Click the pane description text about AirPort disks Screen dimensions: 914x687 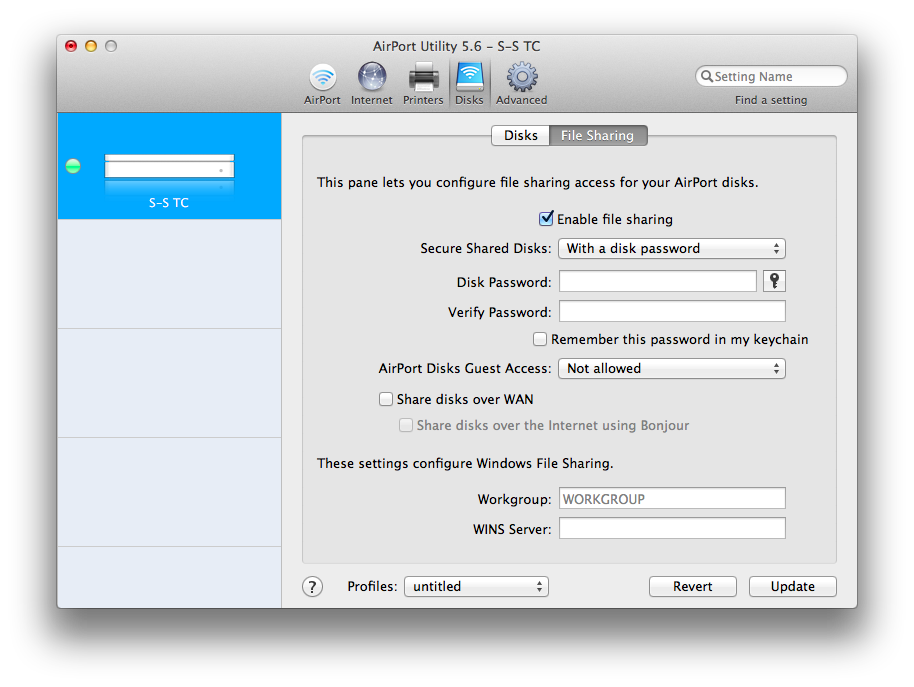pyautogui.click(x=537, y=182)
